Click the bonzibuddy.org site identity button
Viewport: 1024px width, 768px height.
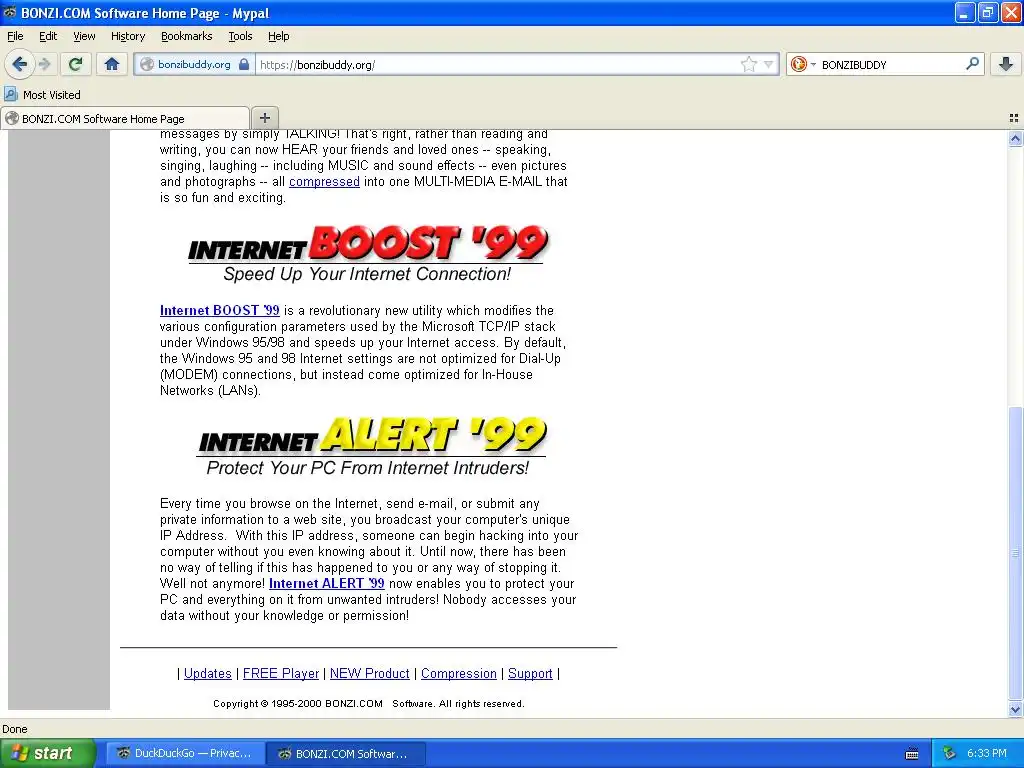click(195, 64)
